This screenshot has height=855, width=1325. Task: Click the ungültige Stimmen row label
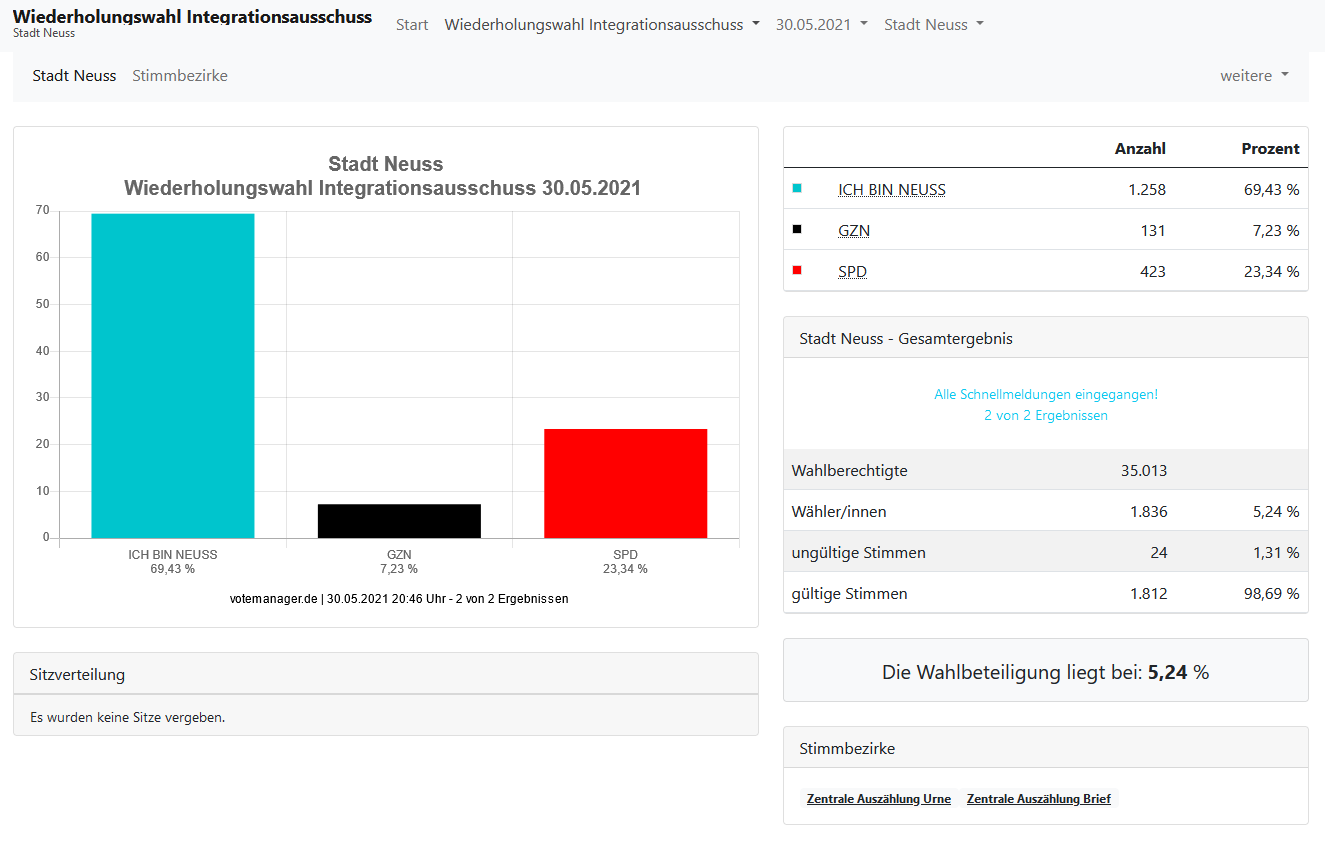click(858, 552)
